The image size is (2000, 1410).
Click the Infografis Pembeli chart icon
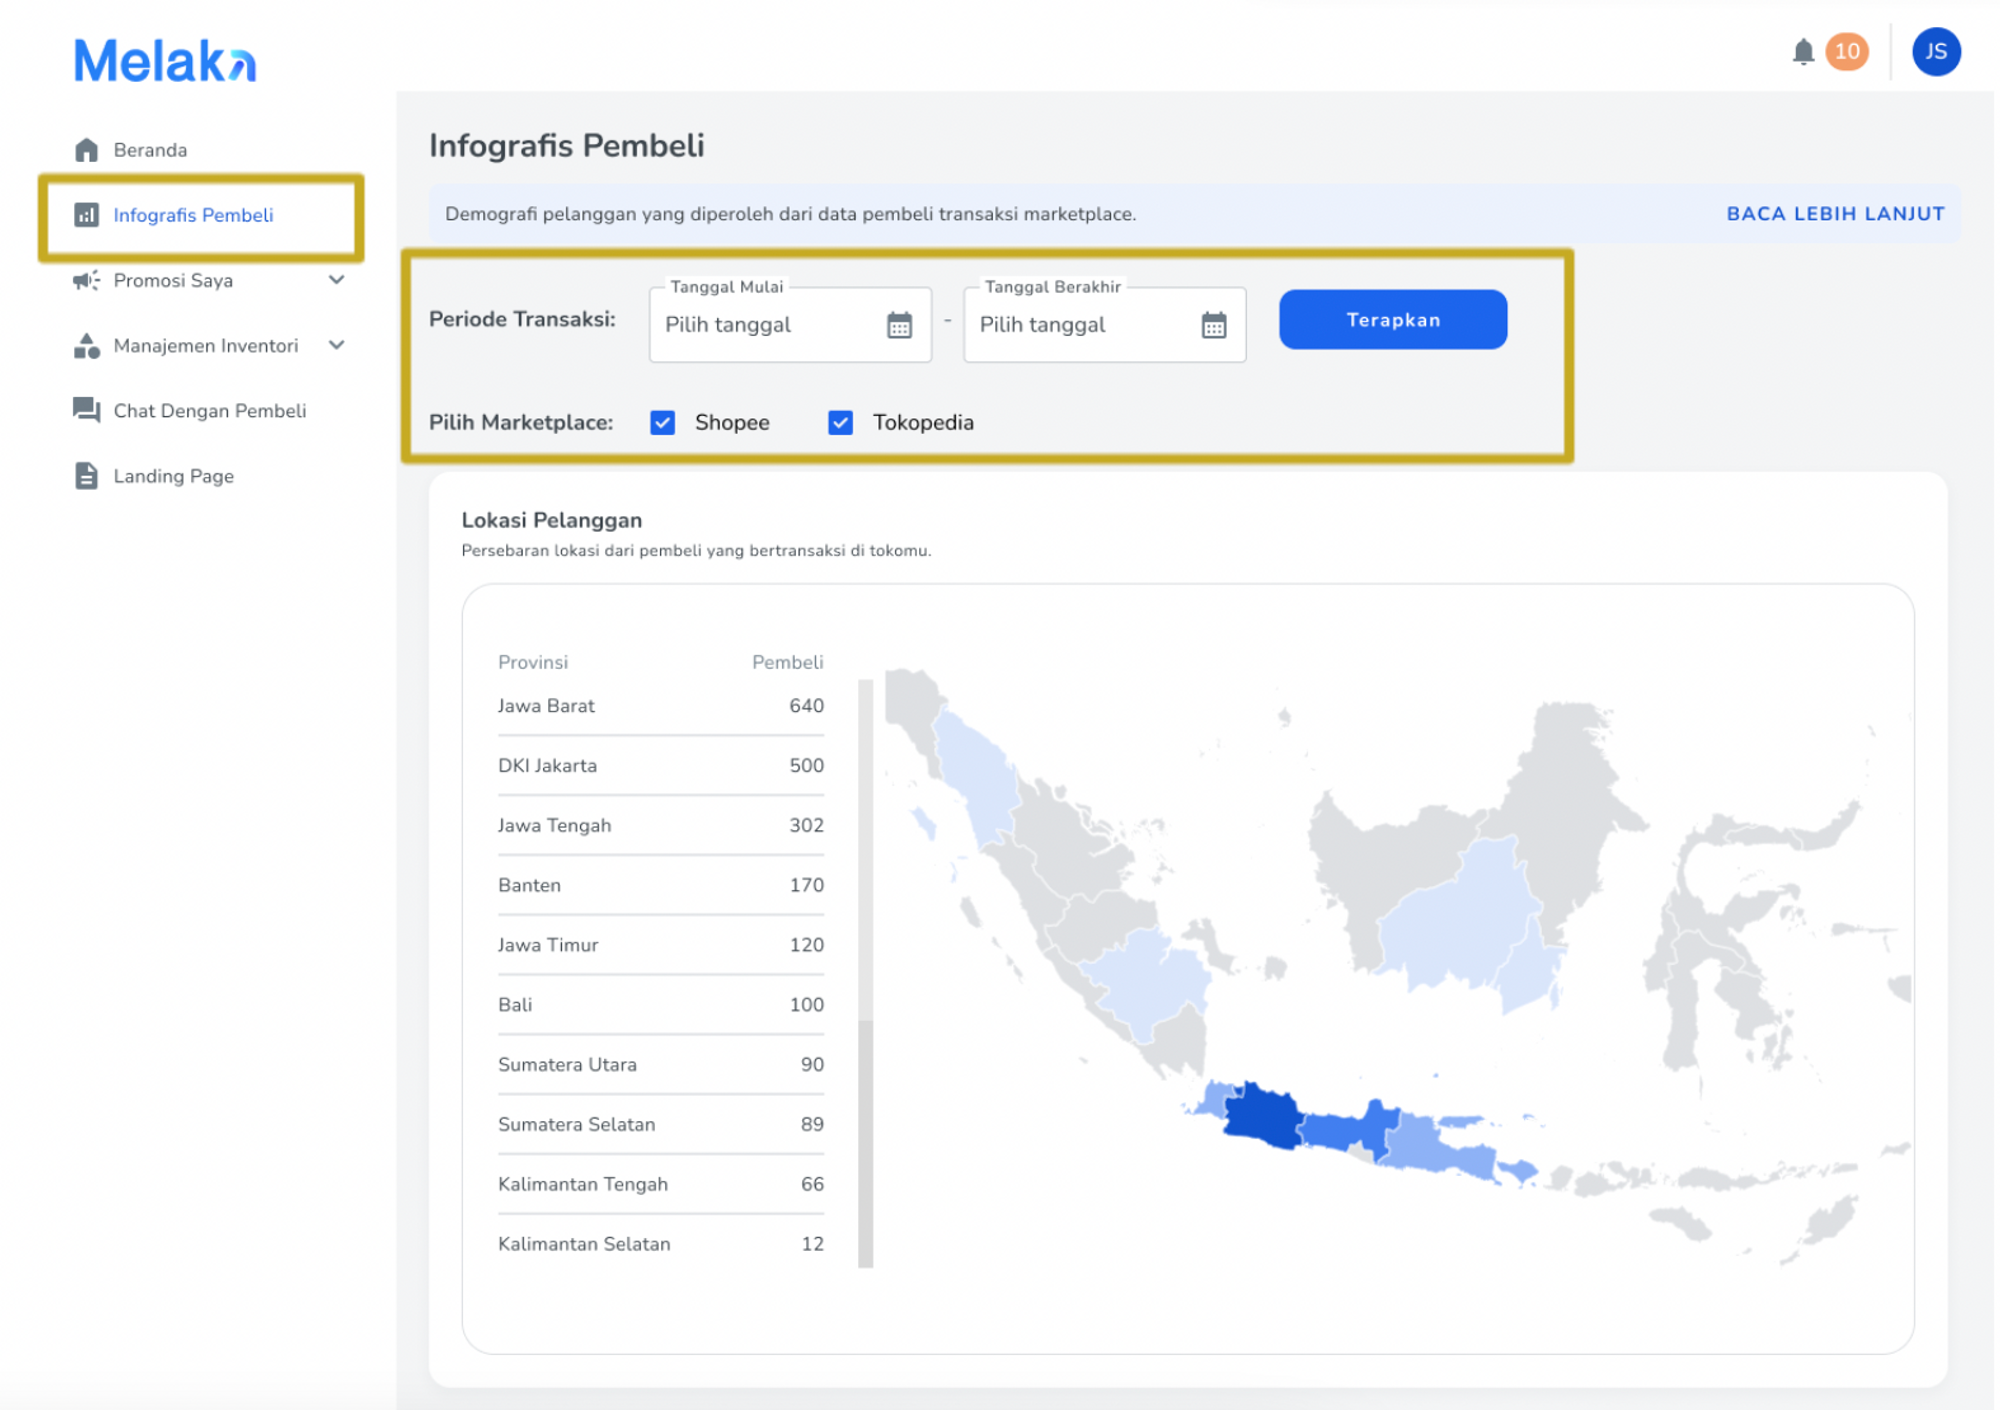(x=87, y=215)
